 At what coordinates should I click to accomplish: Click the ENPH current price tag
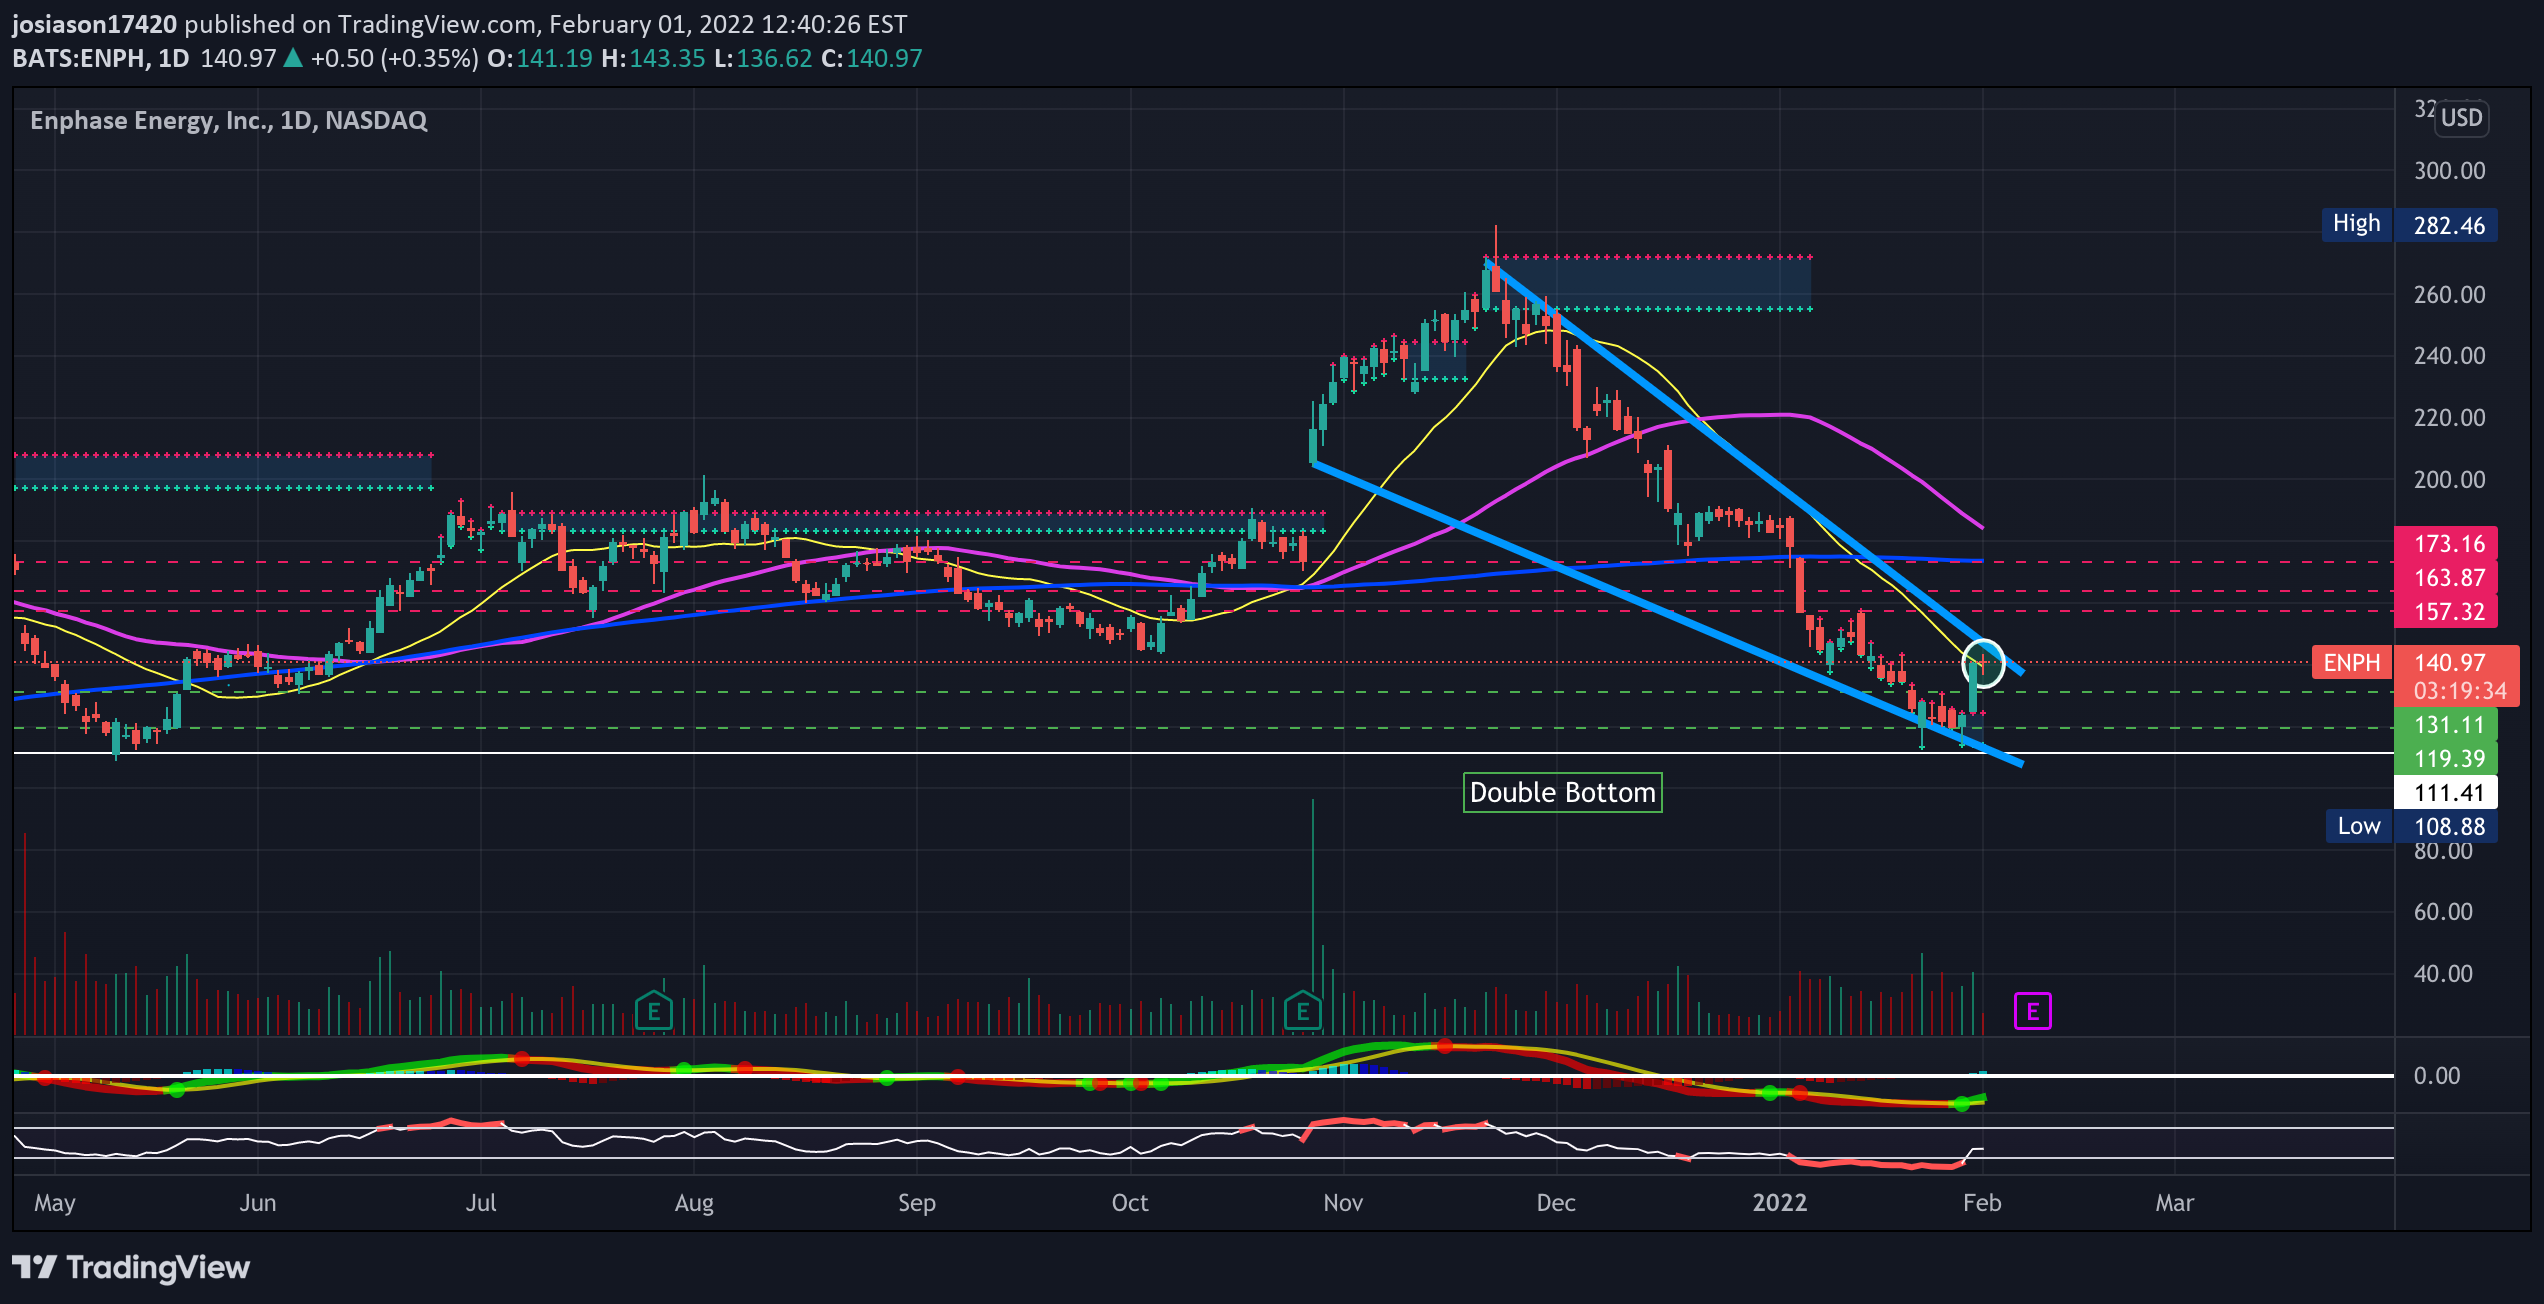pyautogui.click(x=2351, y=663)
